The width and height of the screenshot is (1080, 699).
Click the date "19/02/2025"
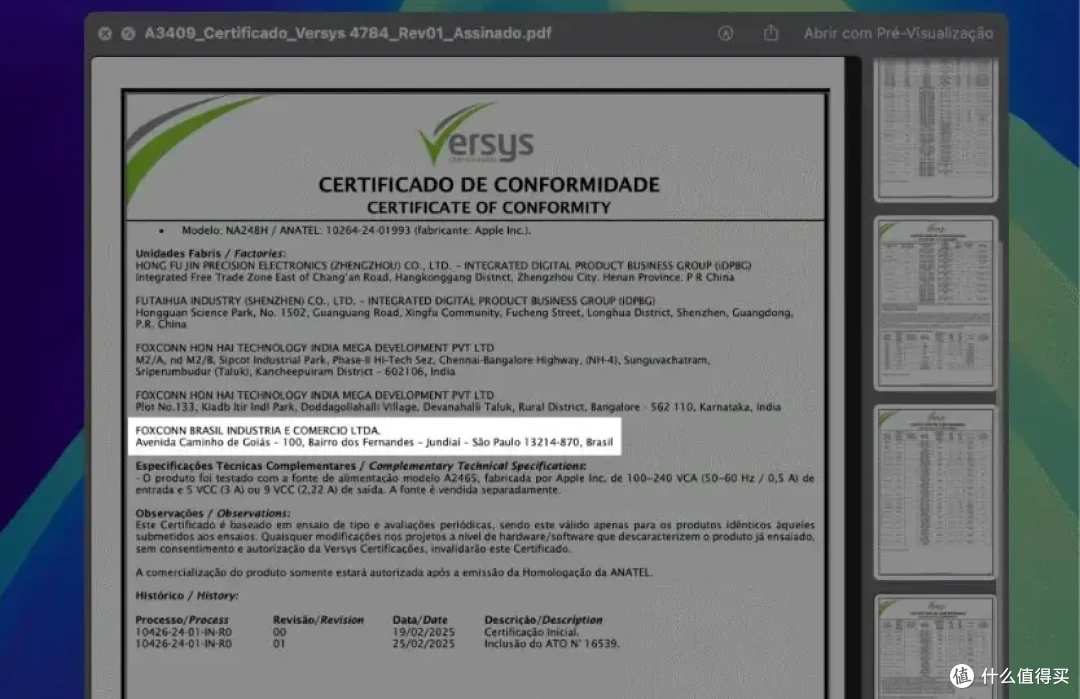[x=424, y=632]
